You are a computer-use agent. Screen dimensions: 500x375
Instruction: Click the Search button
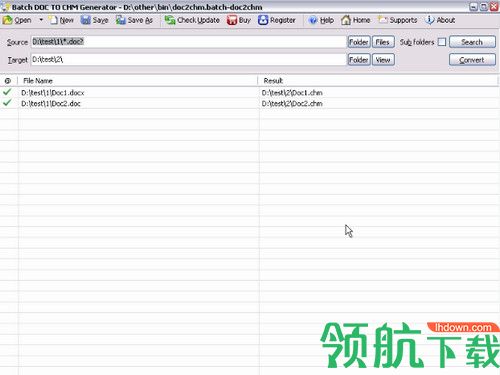(x=472, y=42)
